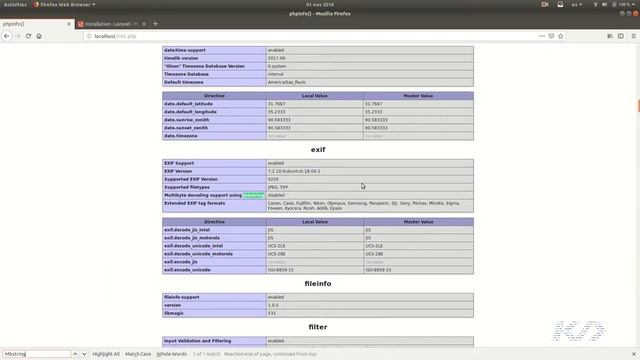Find next match with down arrow

pos(84,354)
